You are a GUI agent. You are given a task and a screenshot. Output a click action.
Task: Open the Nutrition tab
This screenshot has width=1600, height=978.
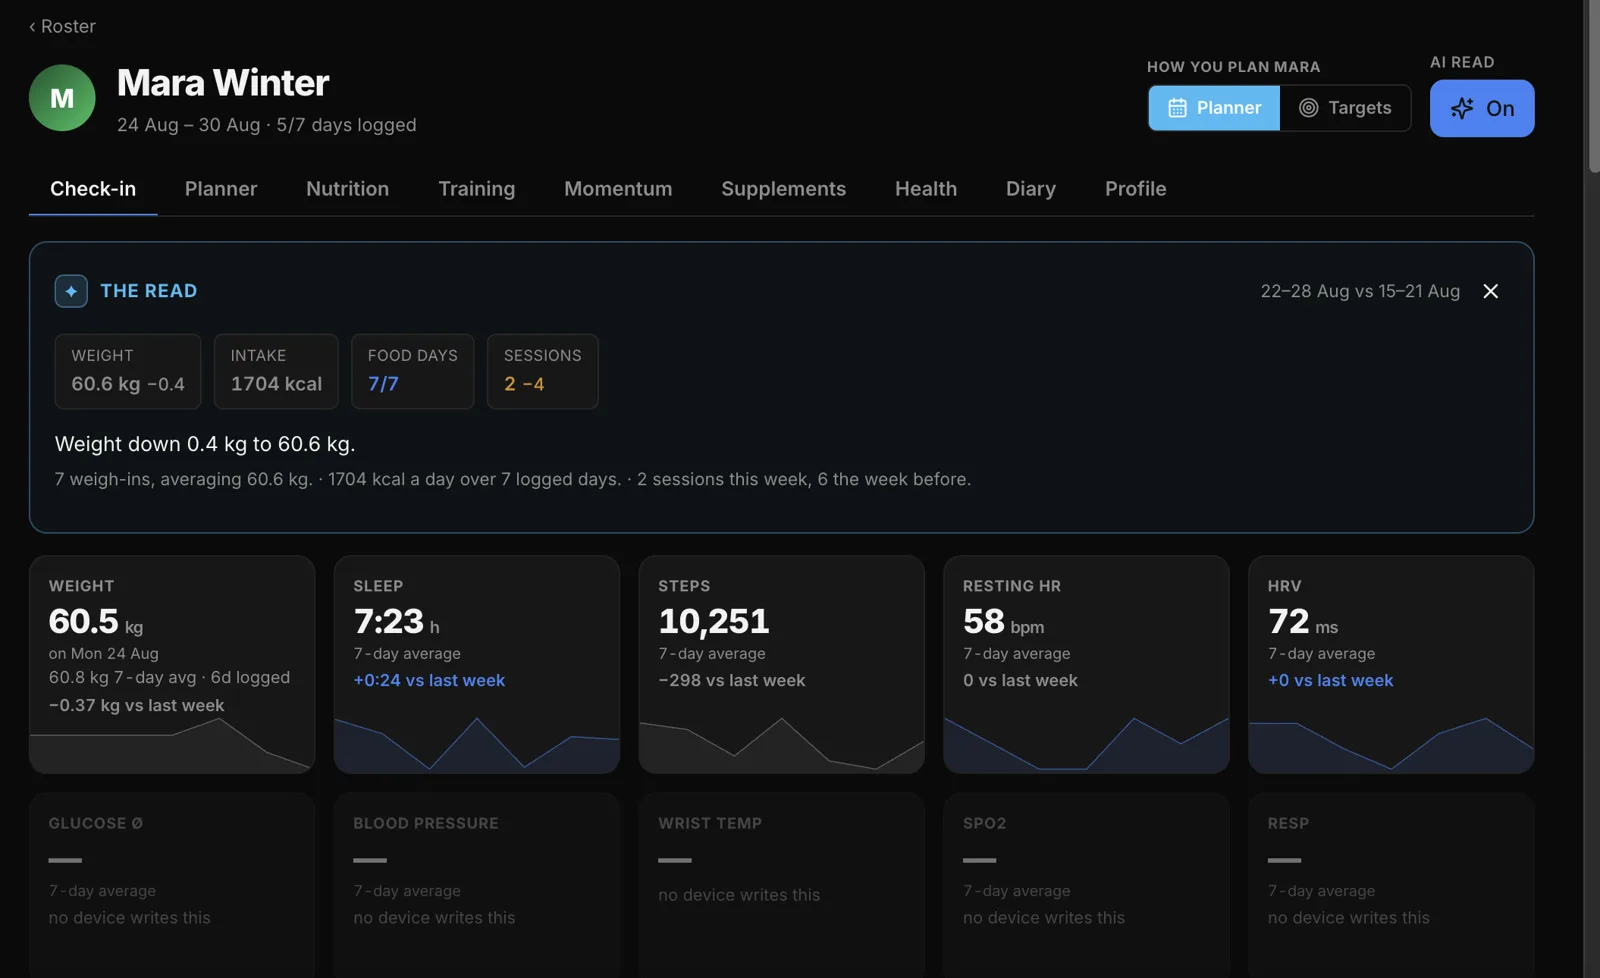tap(347, 189)
